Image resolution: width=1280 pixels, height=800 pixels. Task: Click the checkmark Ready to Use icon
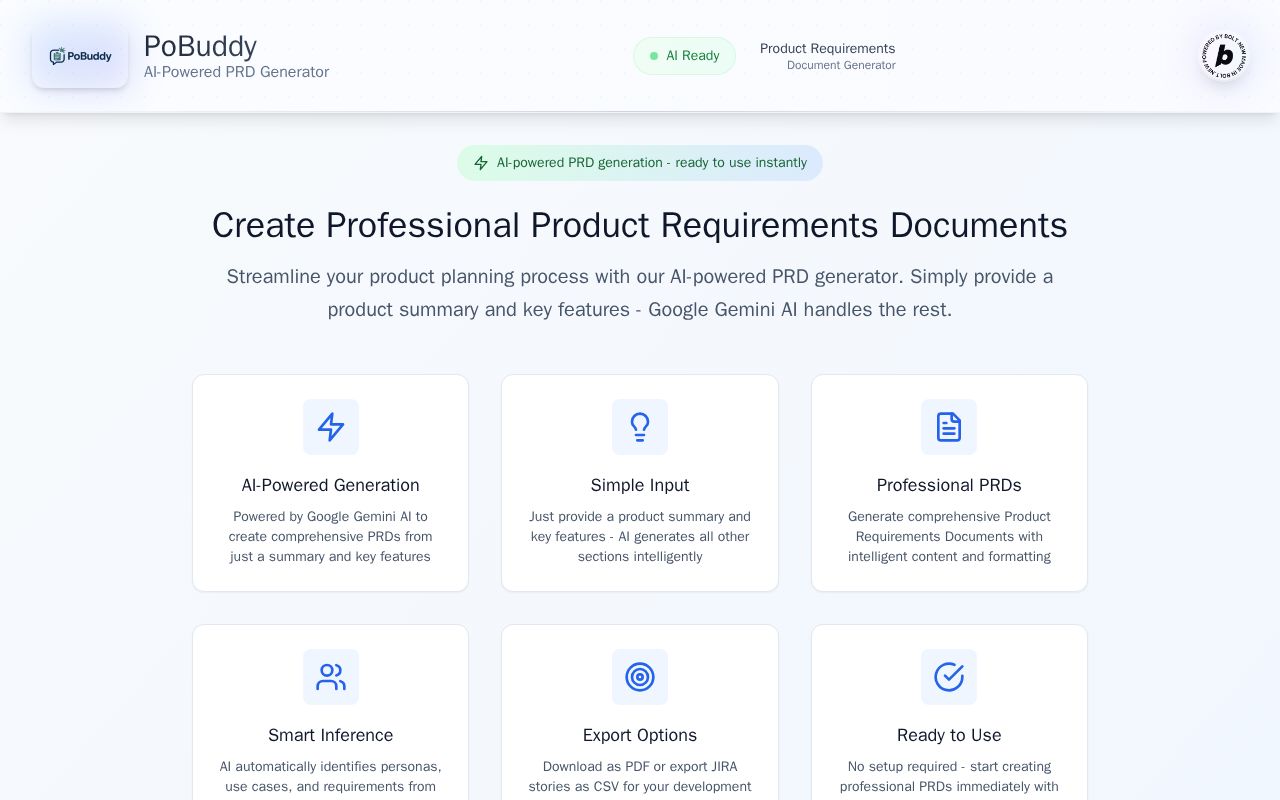(x=949, y=677)
